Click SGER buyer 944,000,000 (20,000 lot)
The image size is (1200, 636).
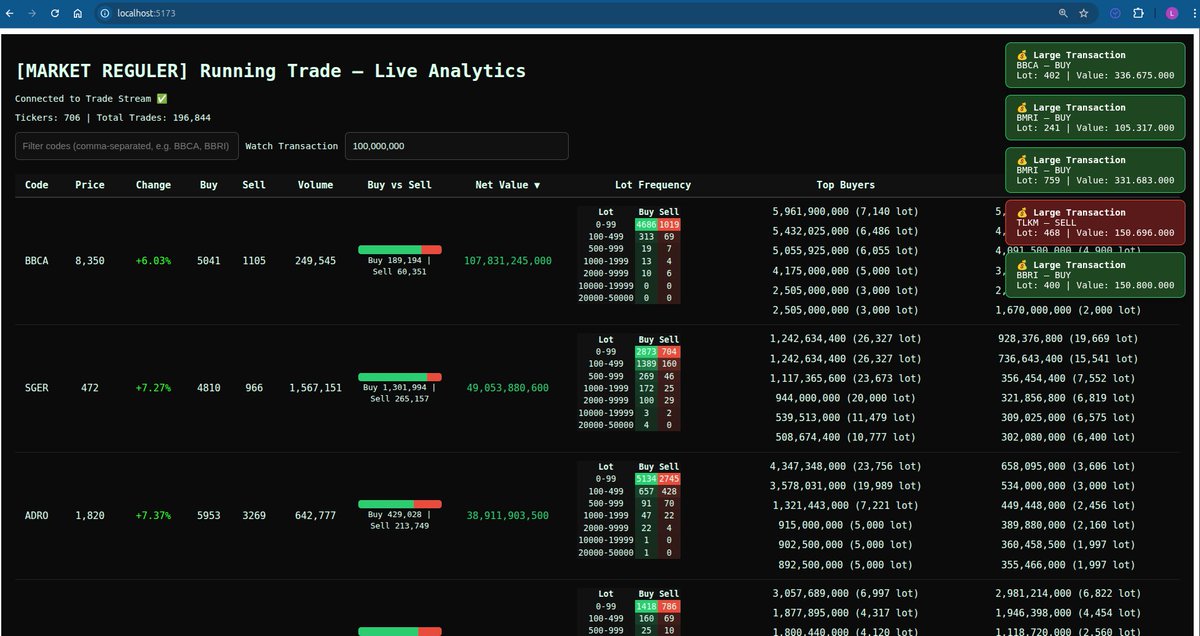coord(846,397)
